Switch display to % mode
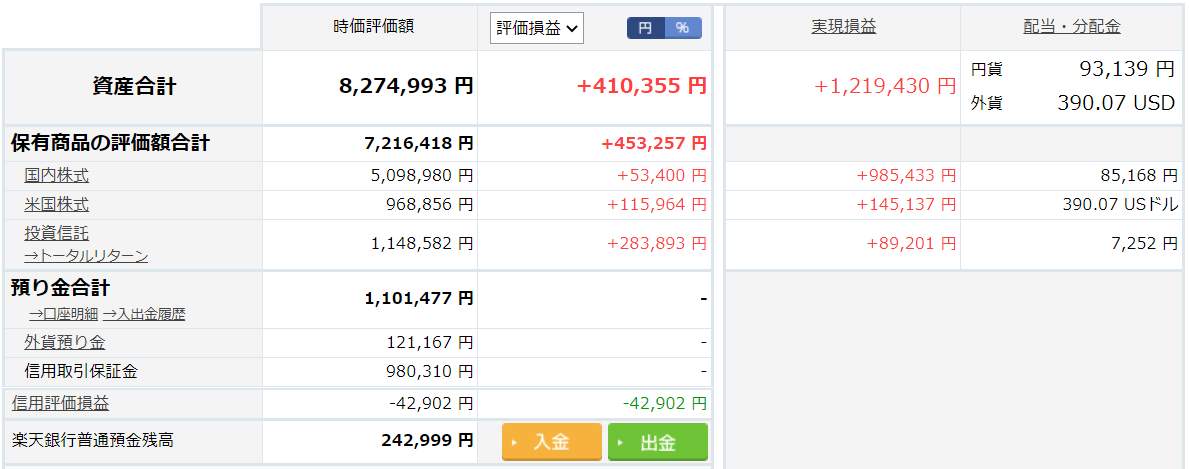 click(683, 28)
